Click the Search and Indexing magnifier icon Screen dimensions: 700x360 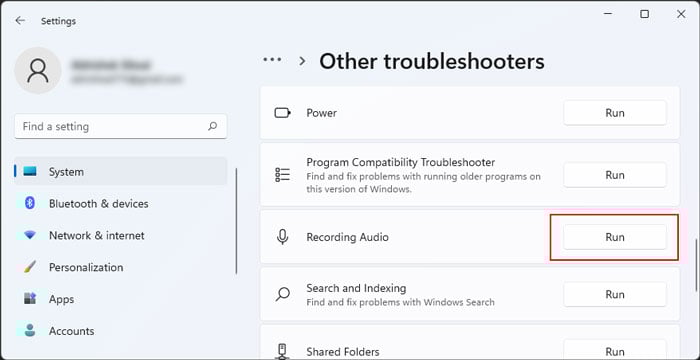pos(282,294)
